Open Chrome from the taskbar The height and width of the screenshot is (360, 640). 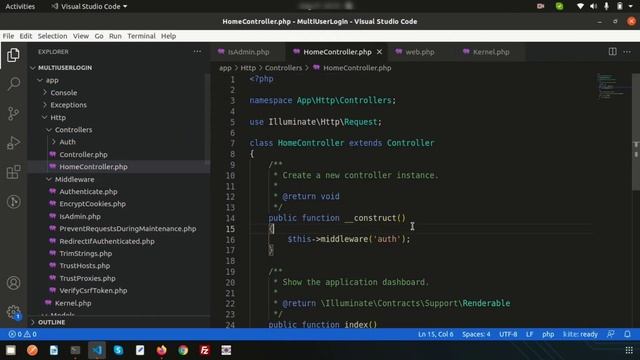pos(183,350)
